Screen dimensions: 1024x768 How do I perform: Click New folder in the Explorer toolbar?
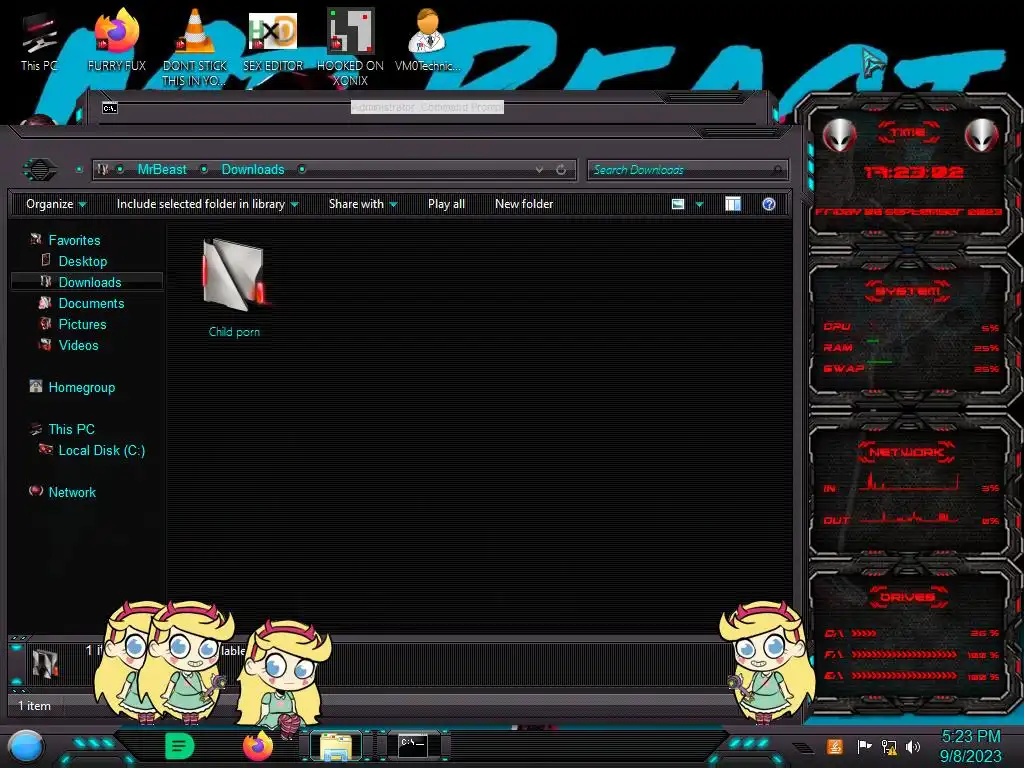tap(524, 204)
